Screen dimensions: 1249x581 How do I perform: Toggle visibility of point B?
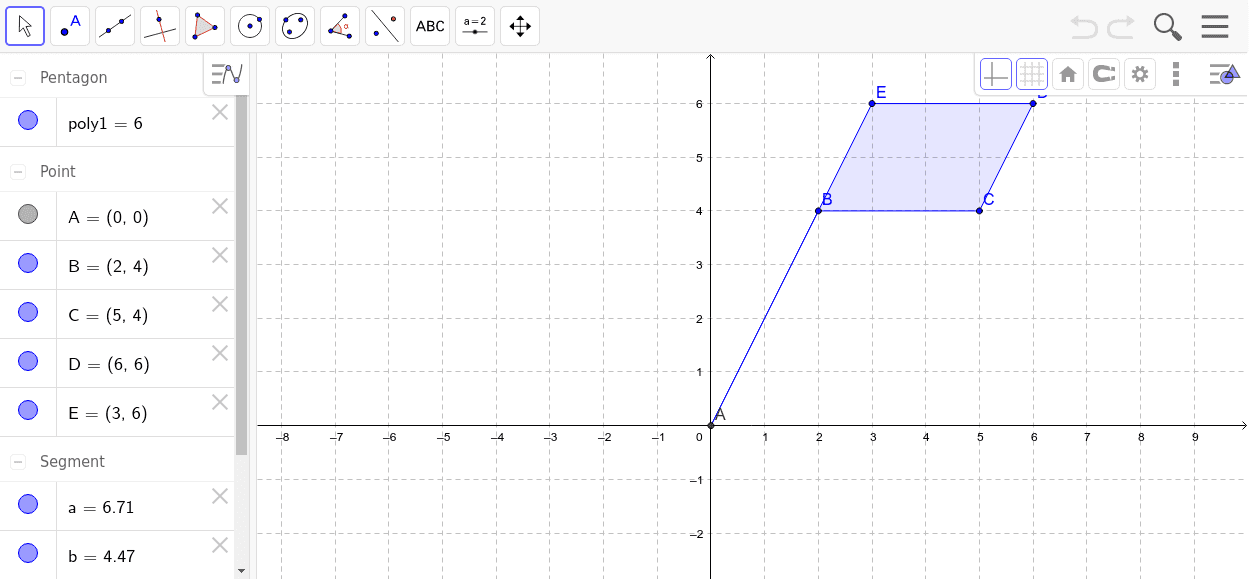[28, 262]
